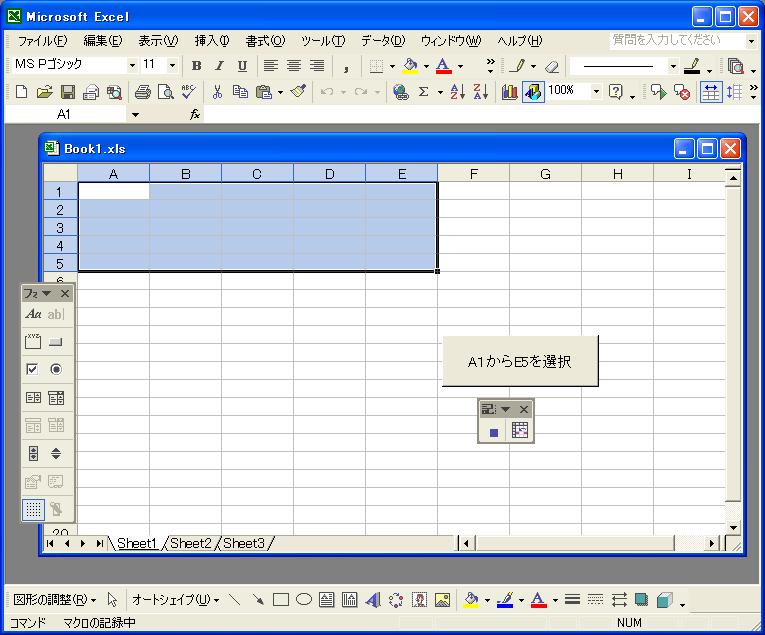The image size is (765, 635).
Task: Toggle Center alignment
Action: pos(294,65)
